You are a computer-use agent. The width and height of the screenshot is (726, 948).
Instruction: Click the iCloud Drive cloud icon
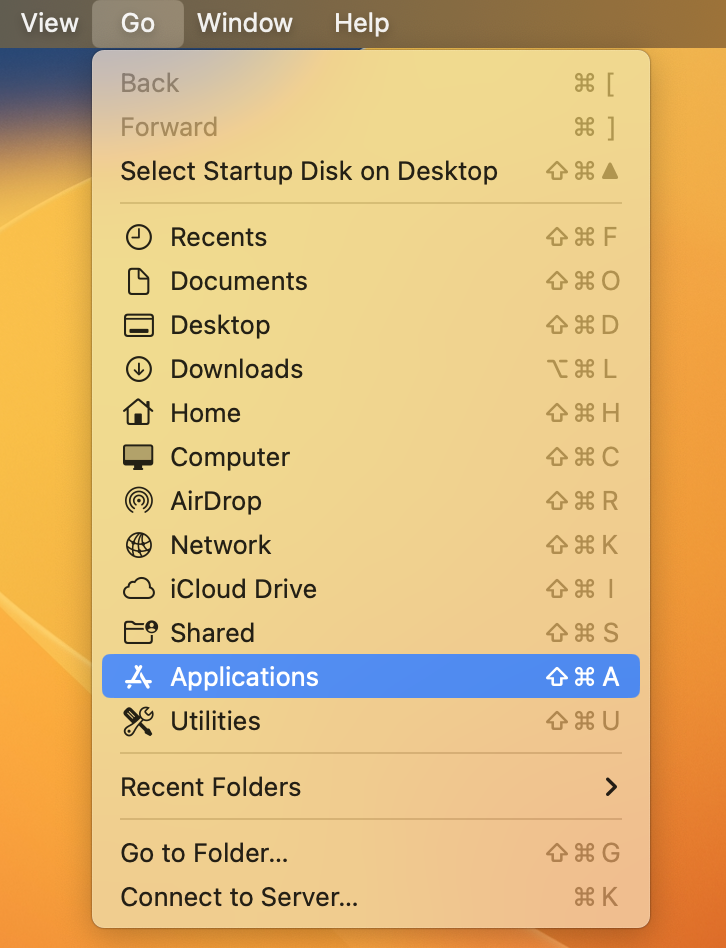pos(138,589)
